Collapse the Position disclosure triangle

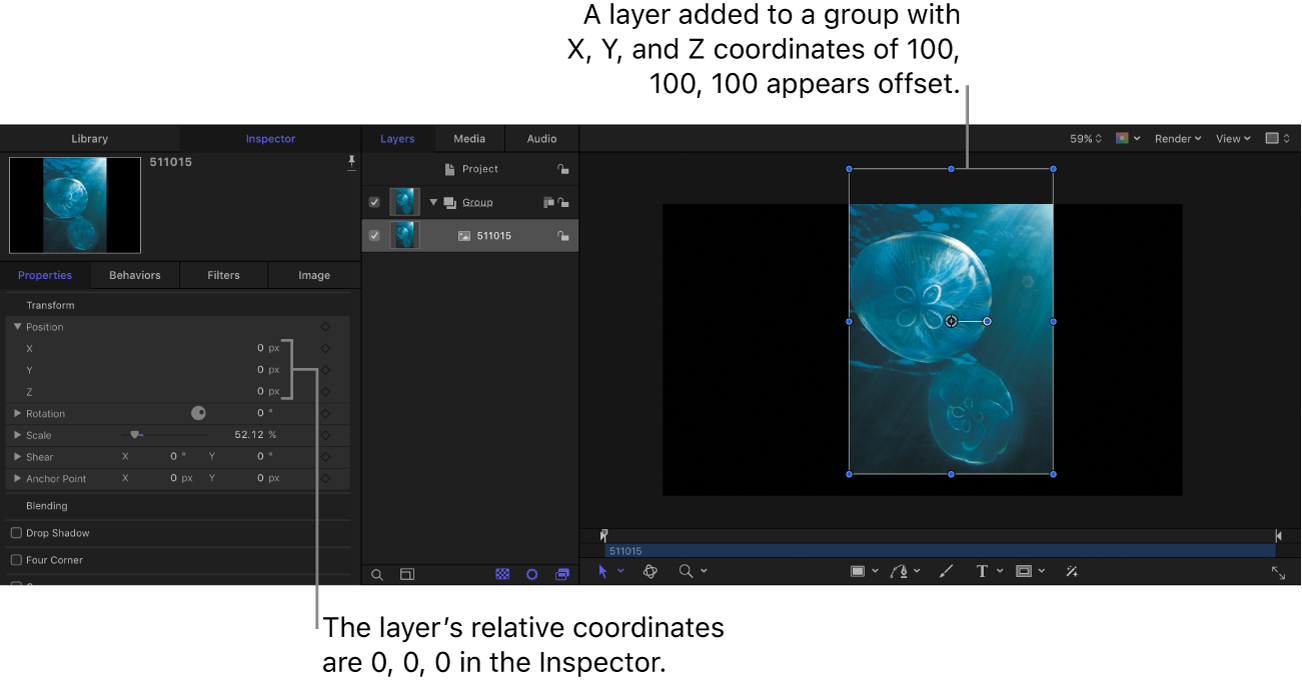tap(17, 327)
